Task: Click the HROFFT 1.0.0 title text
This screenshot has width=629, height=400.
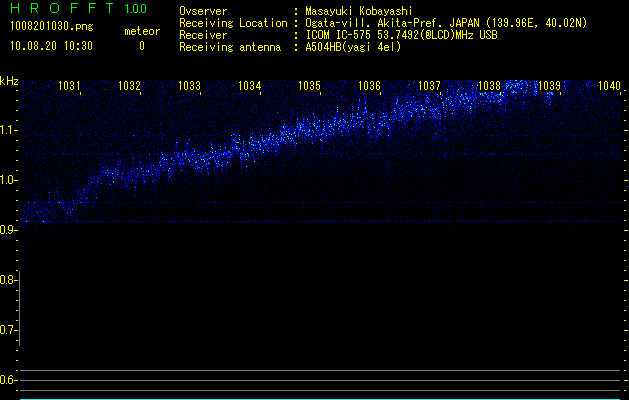Action: 79,8
